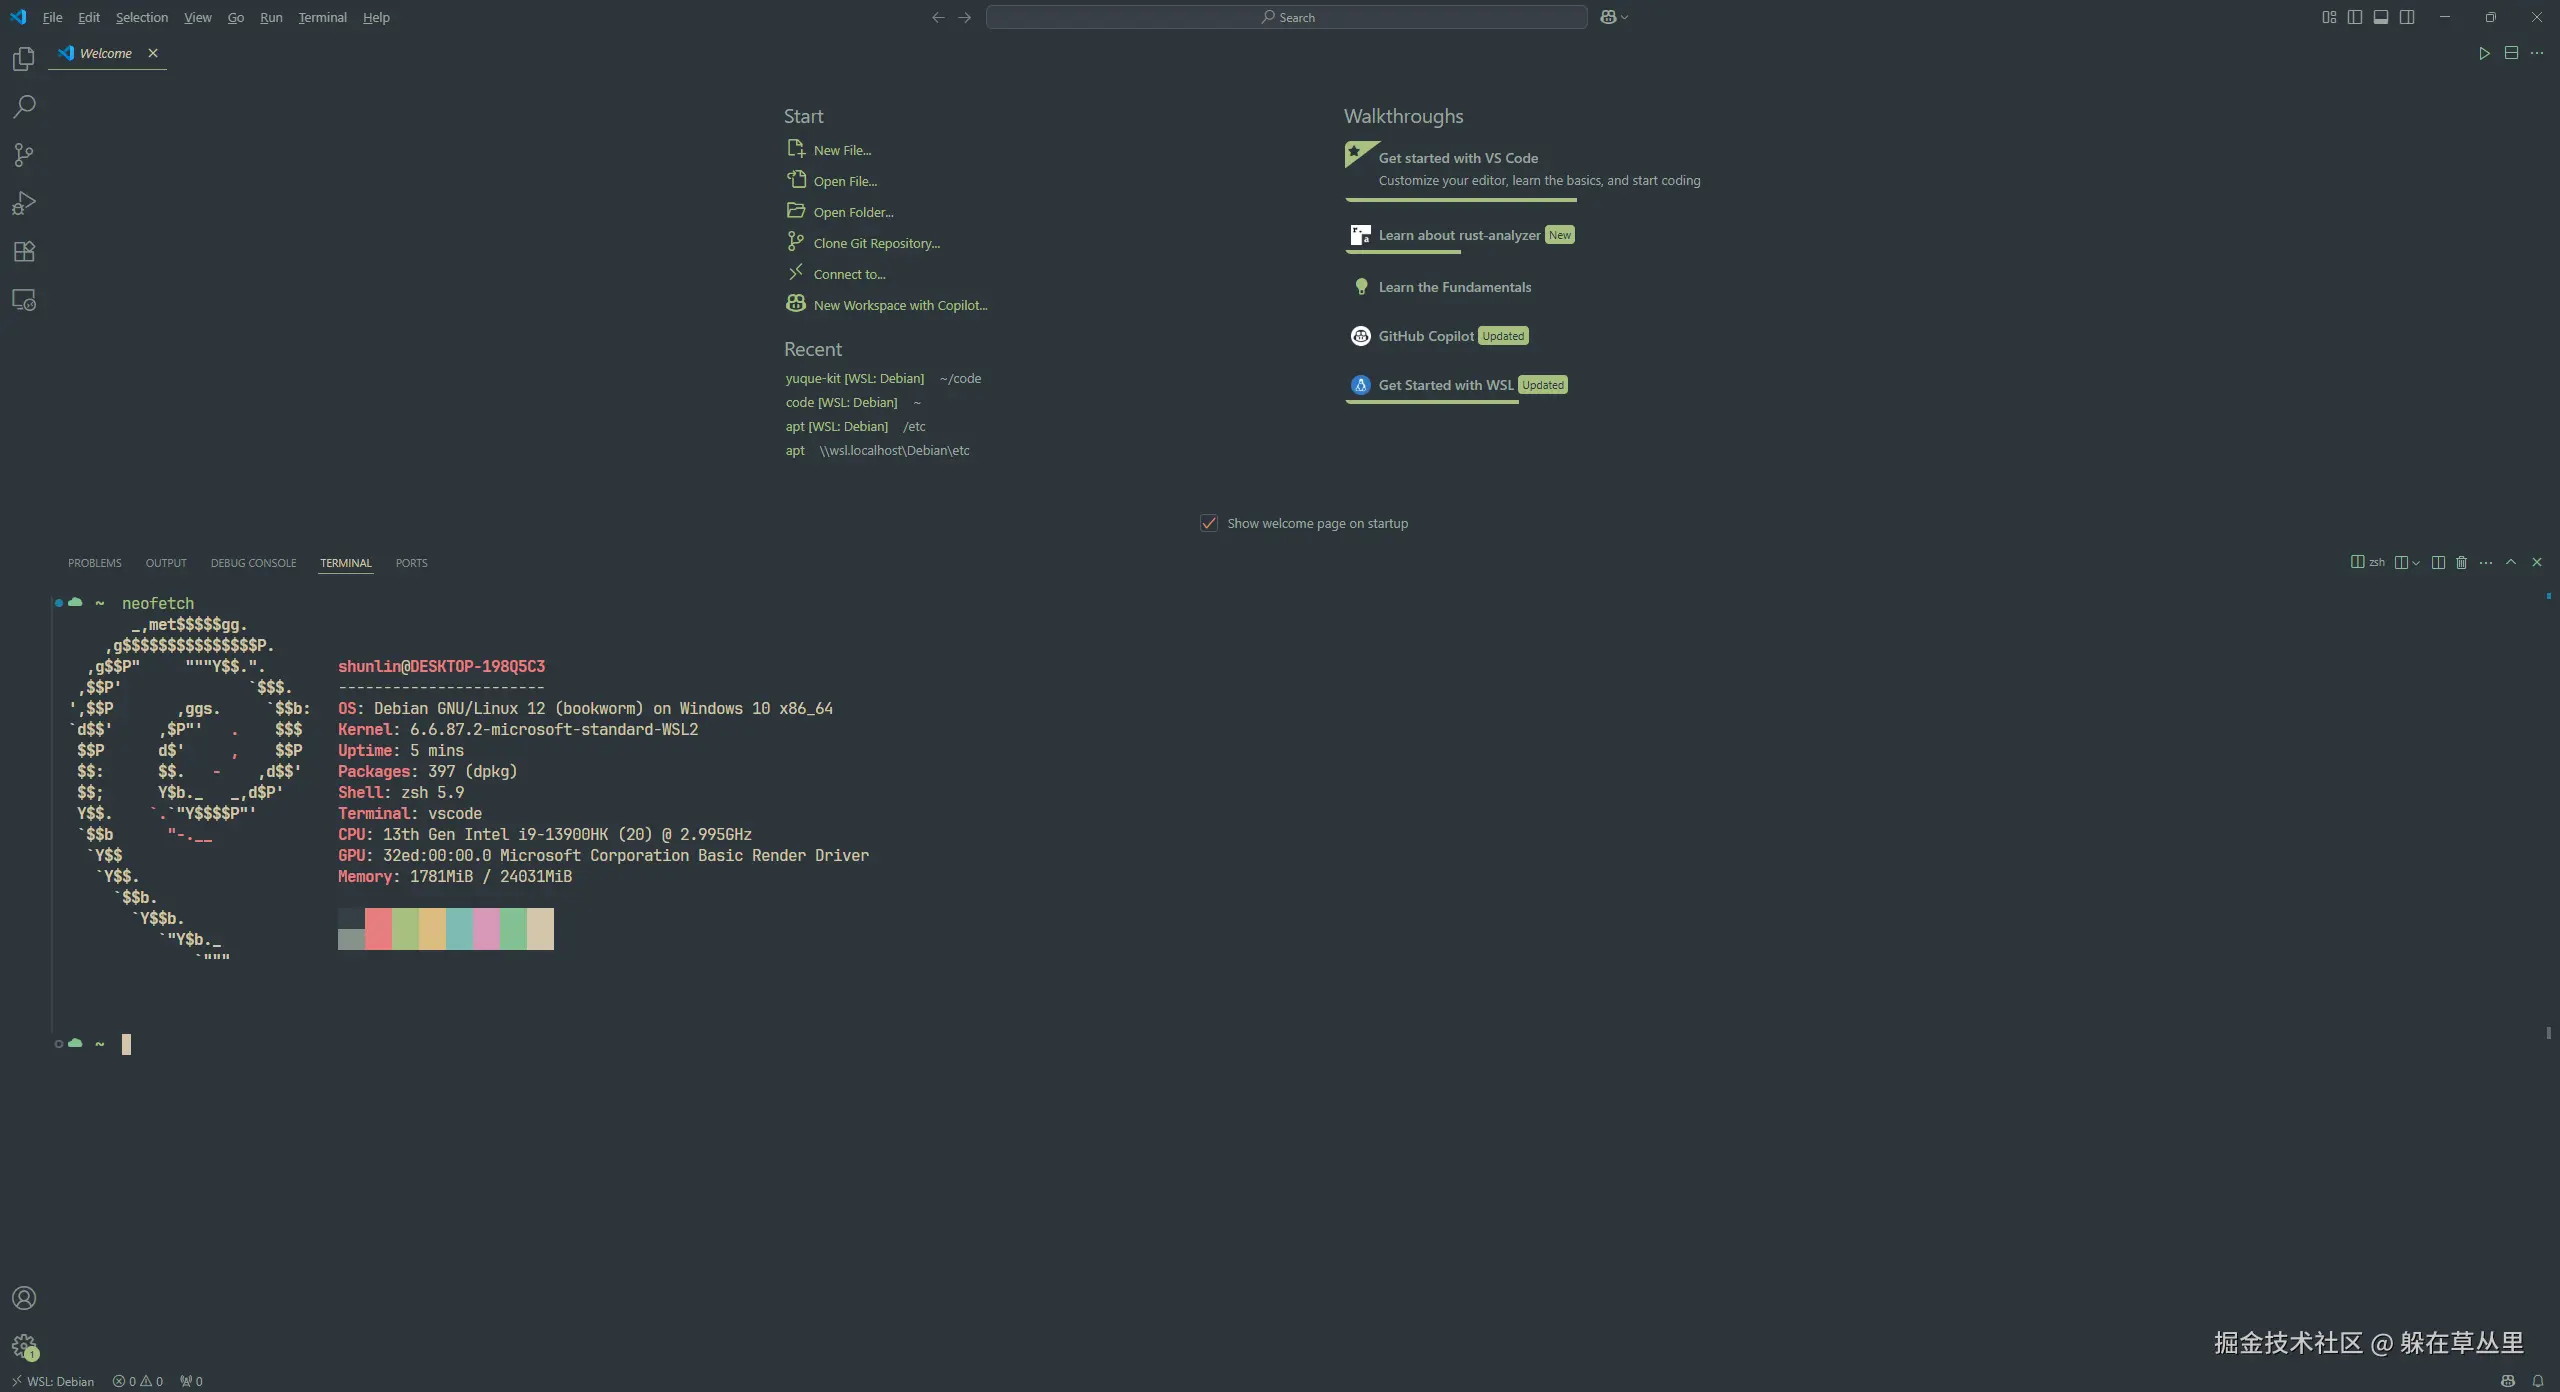Open recent yuque-kit WSL Debian folder
2560x1392 pixels.
point(854,378)
